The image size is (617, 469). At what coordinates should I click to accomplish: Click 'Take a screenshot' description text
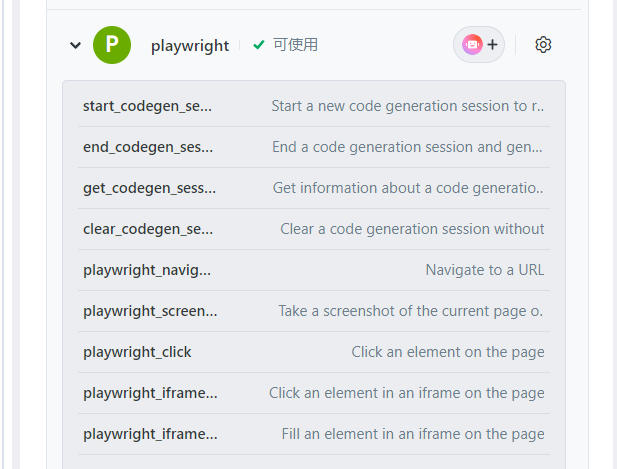[x=411, y=311]
